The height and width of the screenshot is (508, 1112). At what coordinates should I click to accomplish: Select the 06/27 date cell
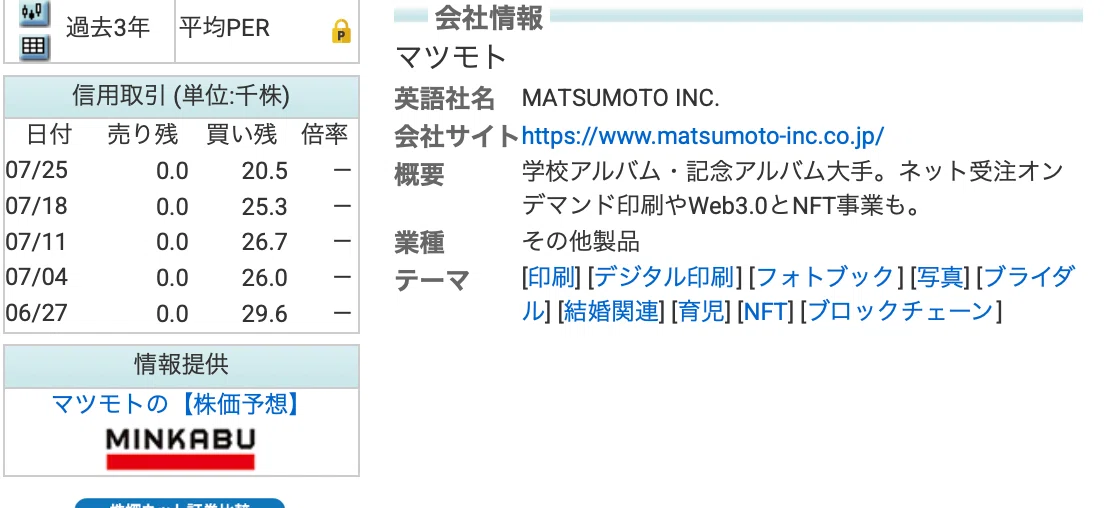click(x=36, y=313)
